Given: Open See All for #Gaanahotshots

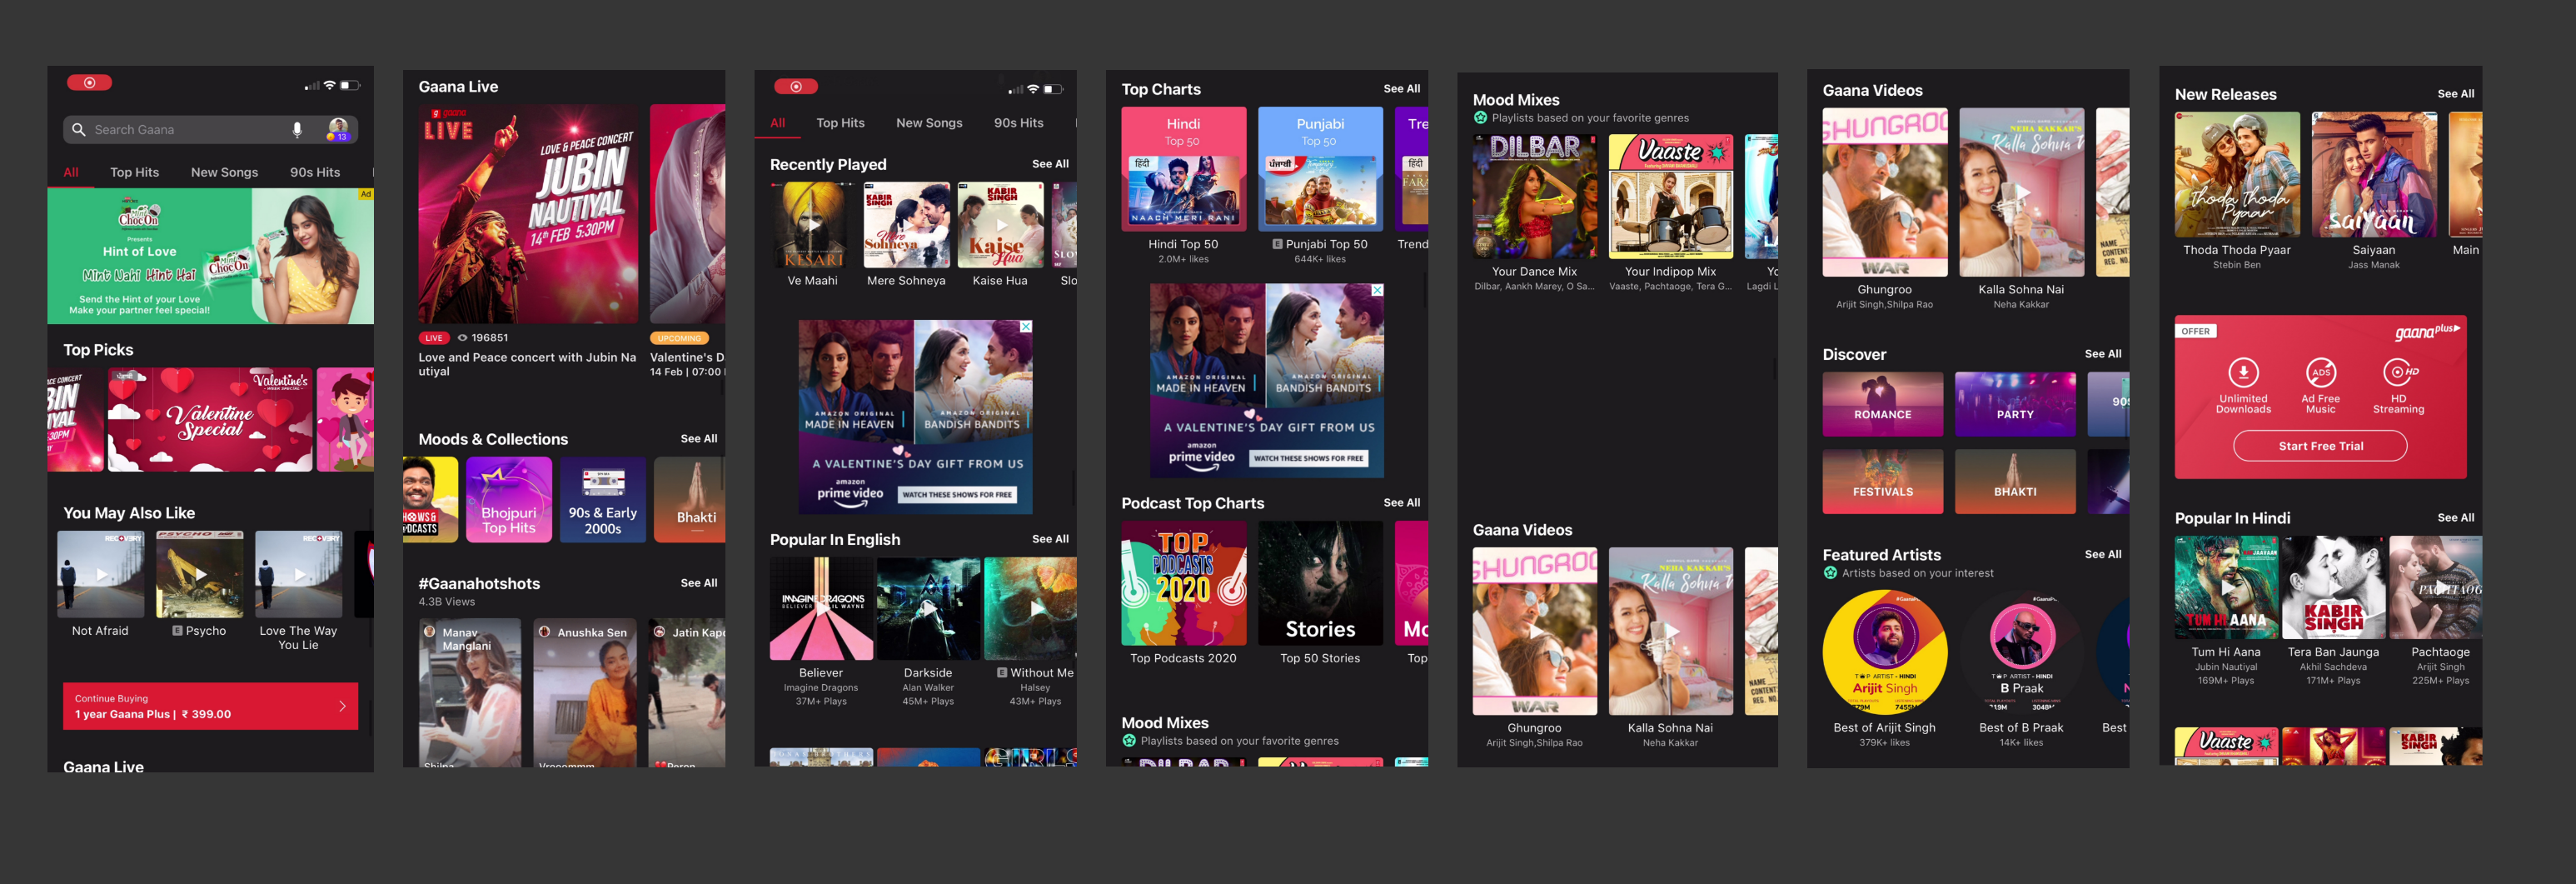Looking at the screenshot, I should coord(698,583).
